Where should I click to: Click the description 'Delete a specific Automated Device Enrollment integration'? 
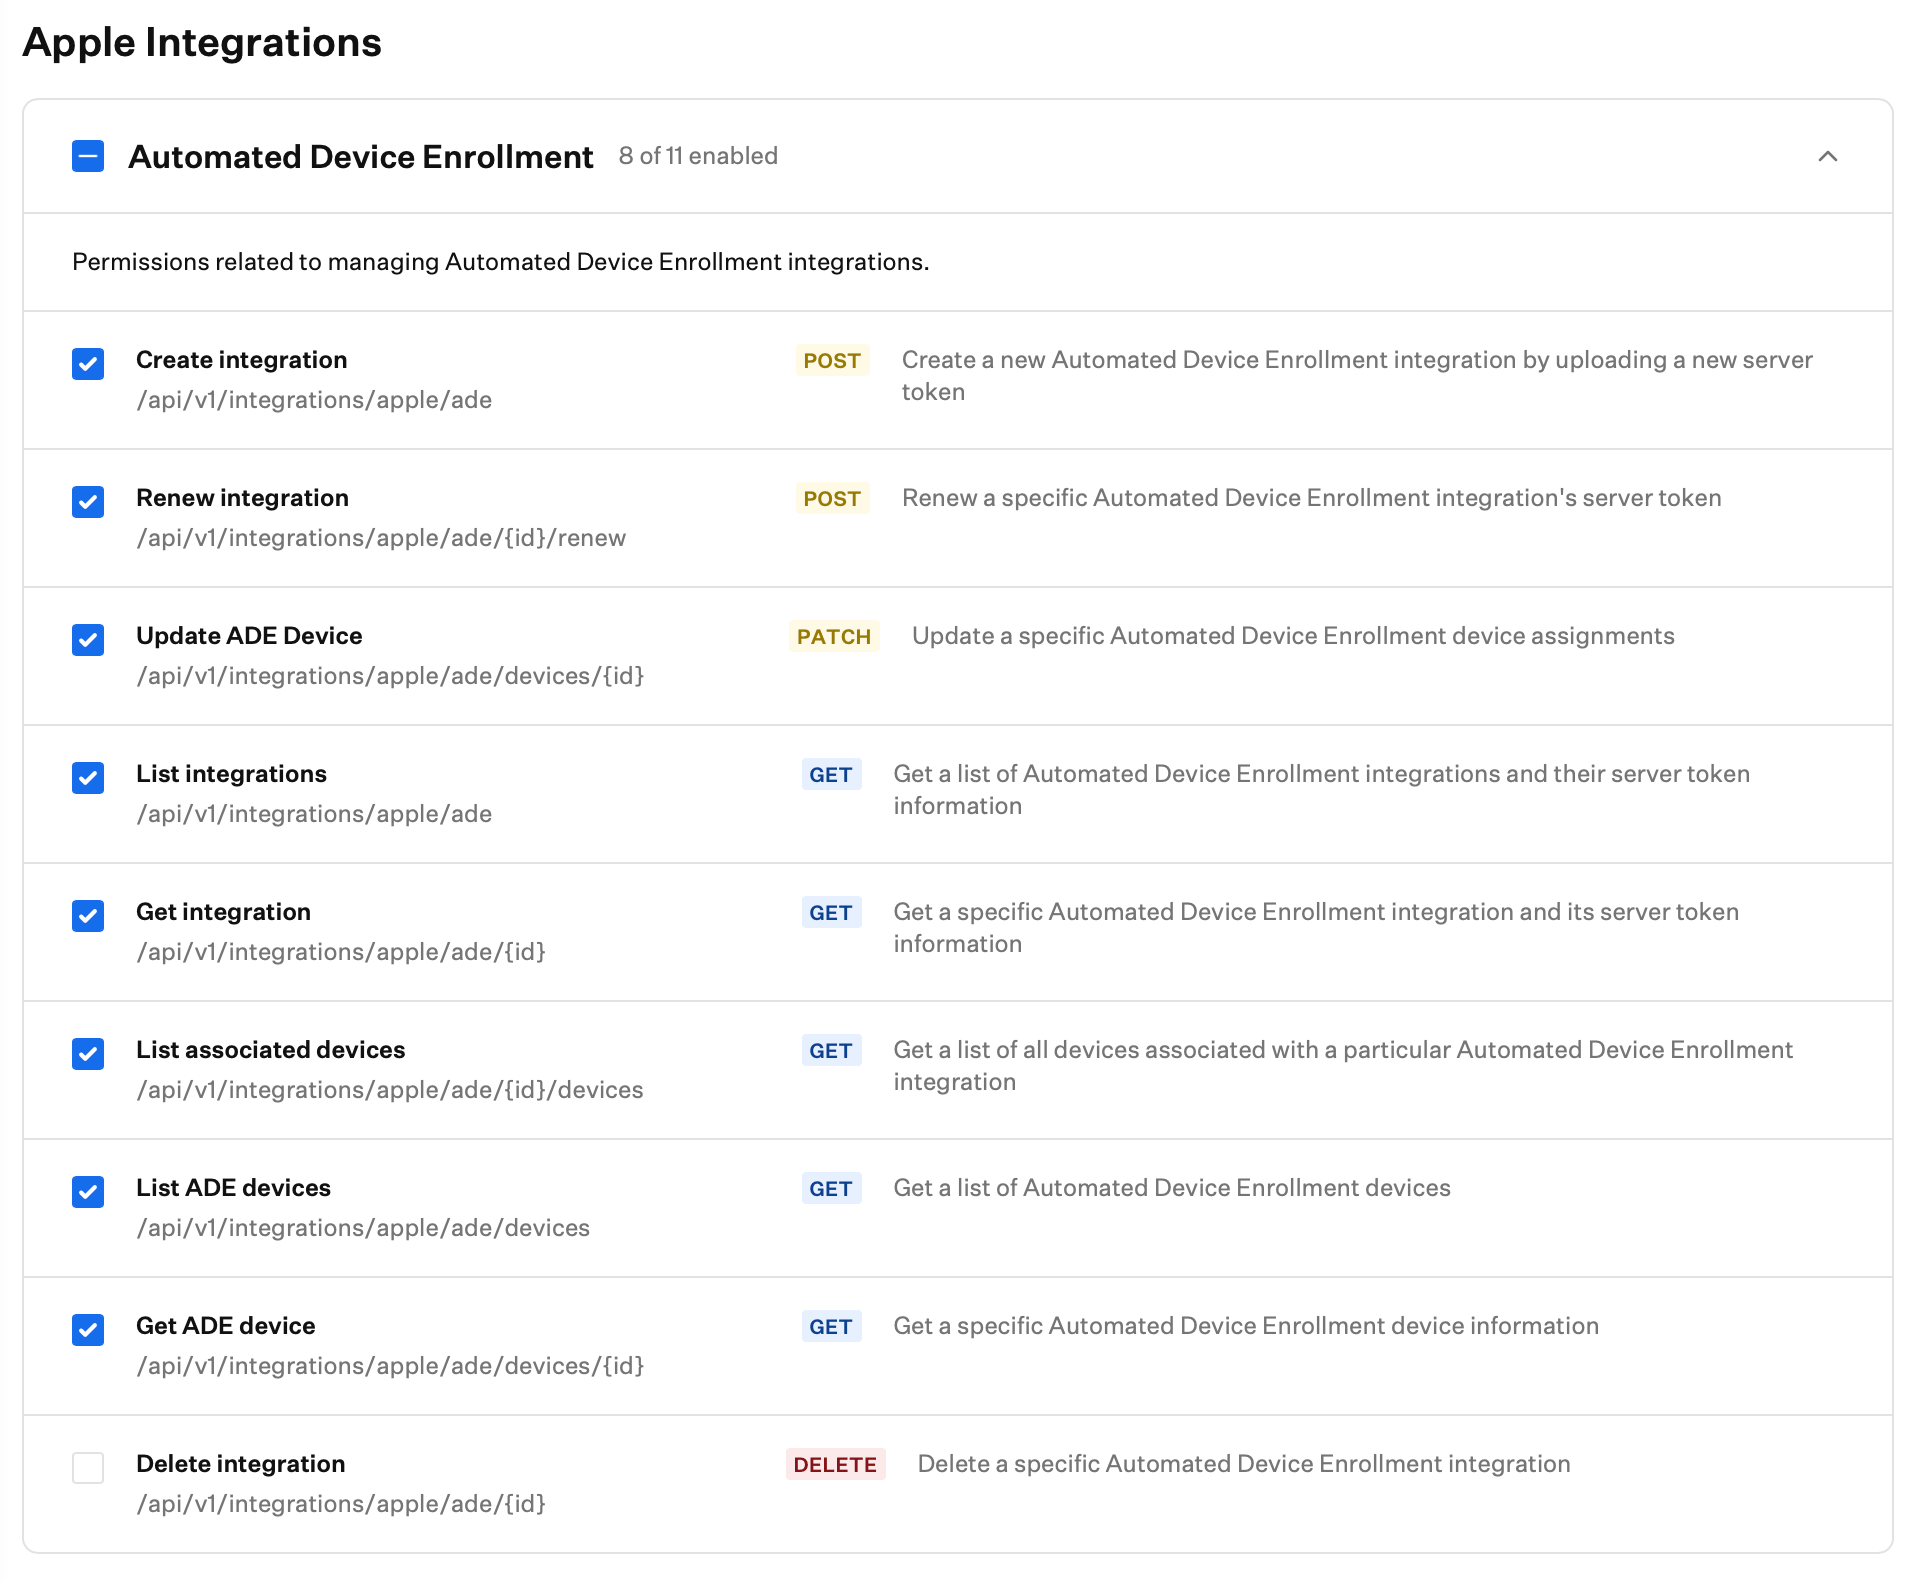[x=1244, y=1464]
